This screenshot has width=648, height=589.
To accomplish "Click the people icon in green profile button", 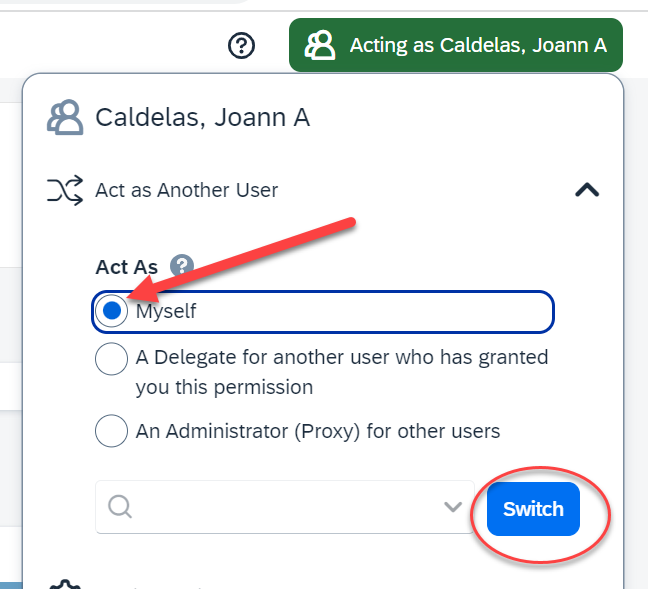I will [x=320, y=45].
